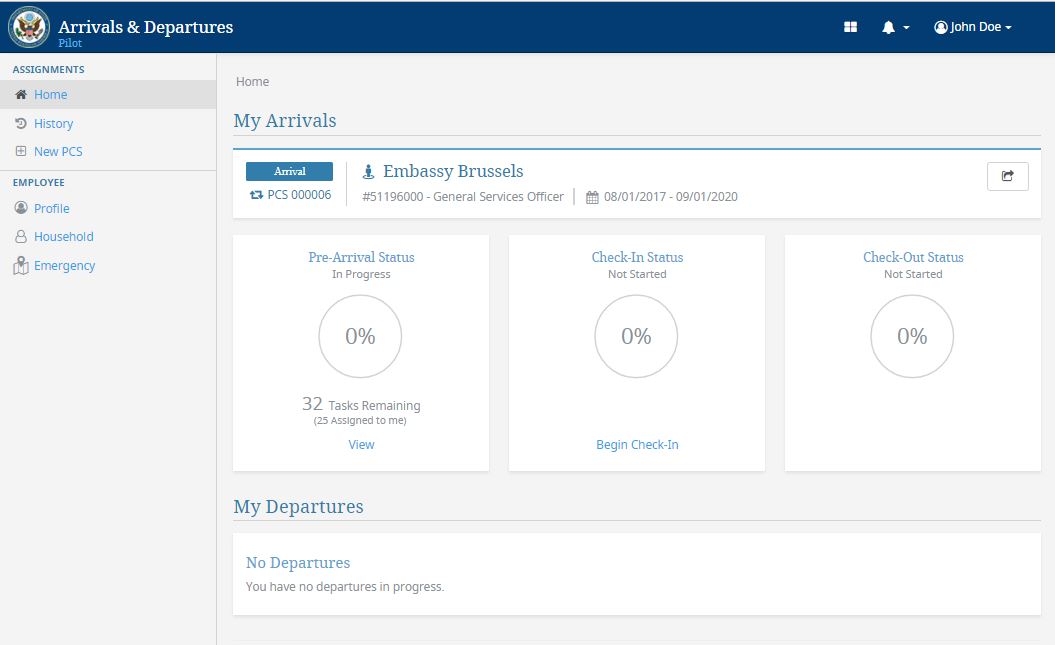Click the Arrivals & Departures title
Screen dimensions: 1055x645
click(146, 27)
